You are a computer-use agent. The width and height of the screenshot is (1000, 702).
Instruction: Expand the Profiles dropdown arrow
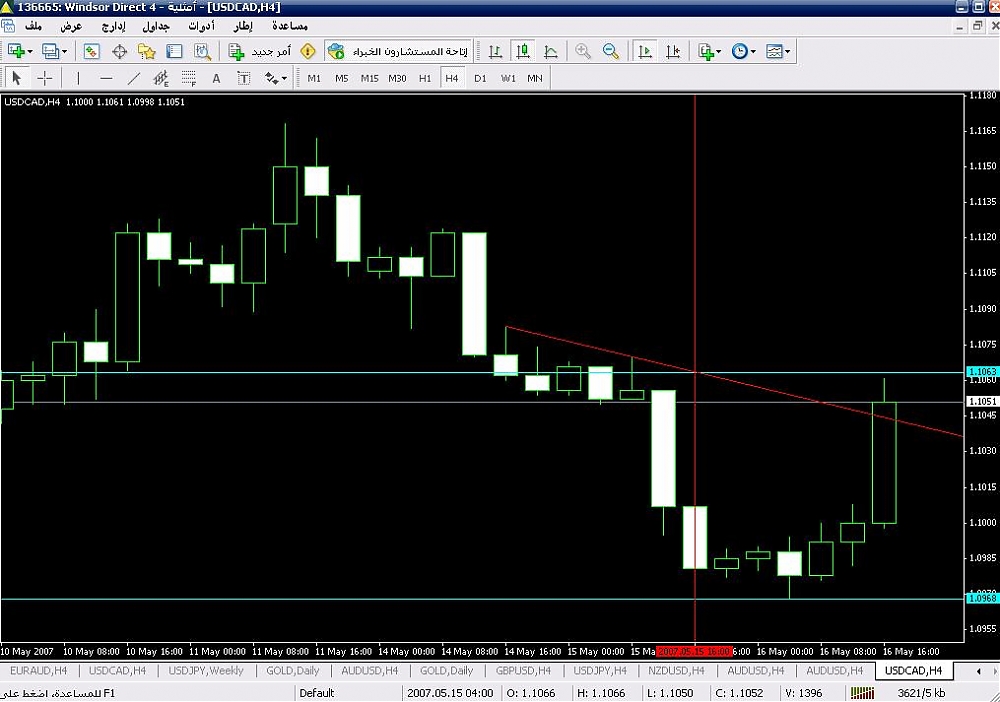[x=64, y=52]
